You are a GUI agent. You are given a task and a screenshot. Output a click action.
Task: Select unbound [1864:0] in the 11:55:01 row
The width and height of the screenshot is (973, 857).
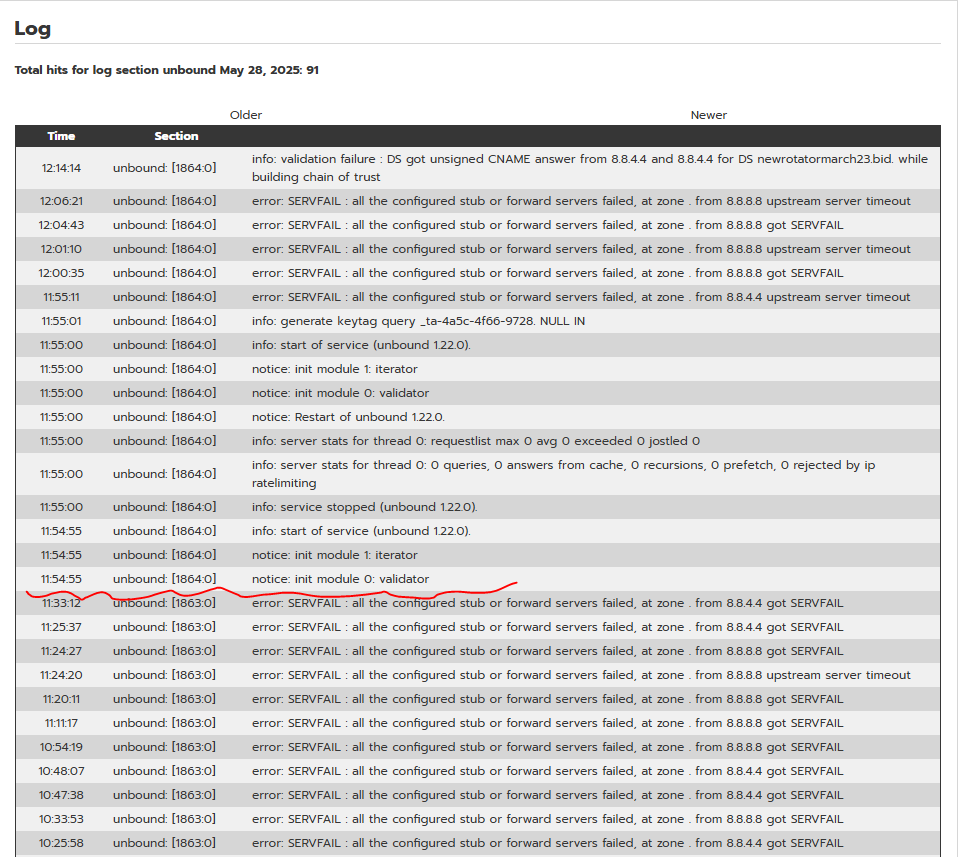click(164, 321)
